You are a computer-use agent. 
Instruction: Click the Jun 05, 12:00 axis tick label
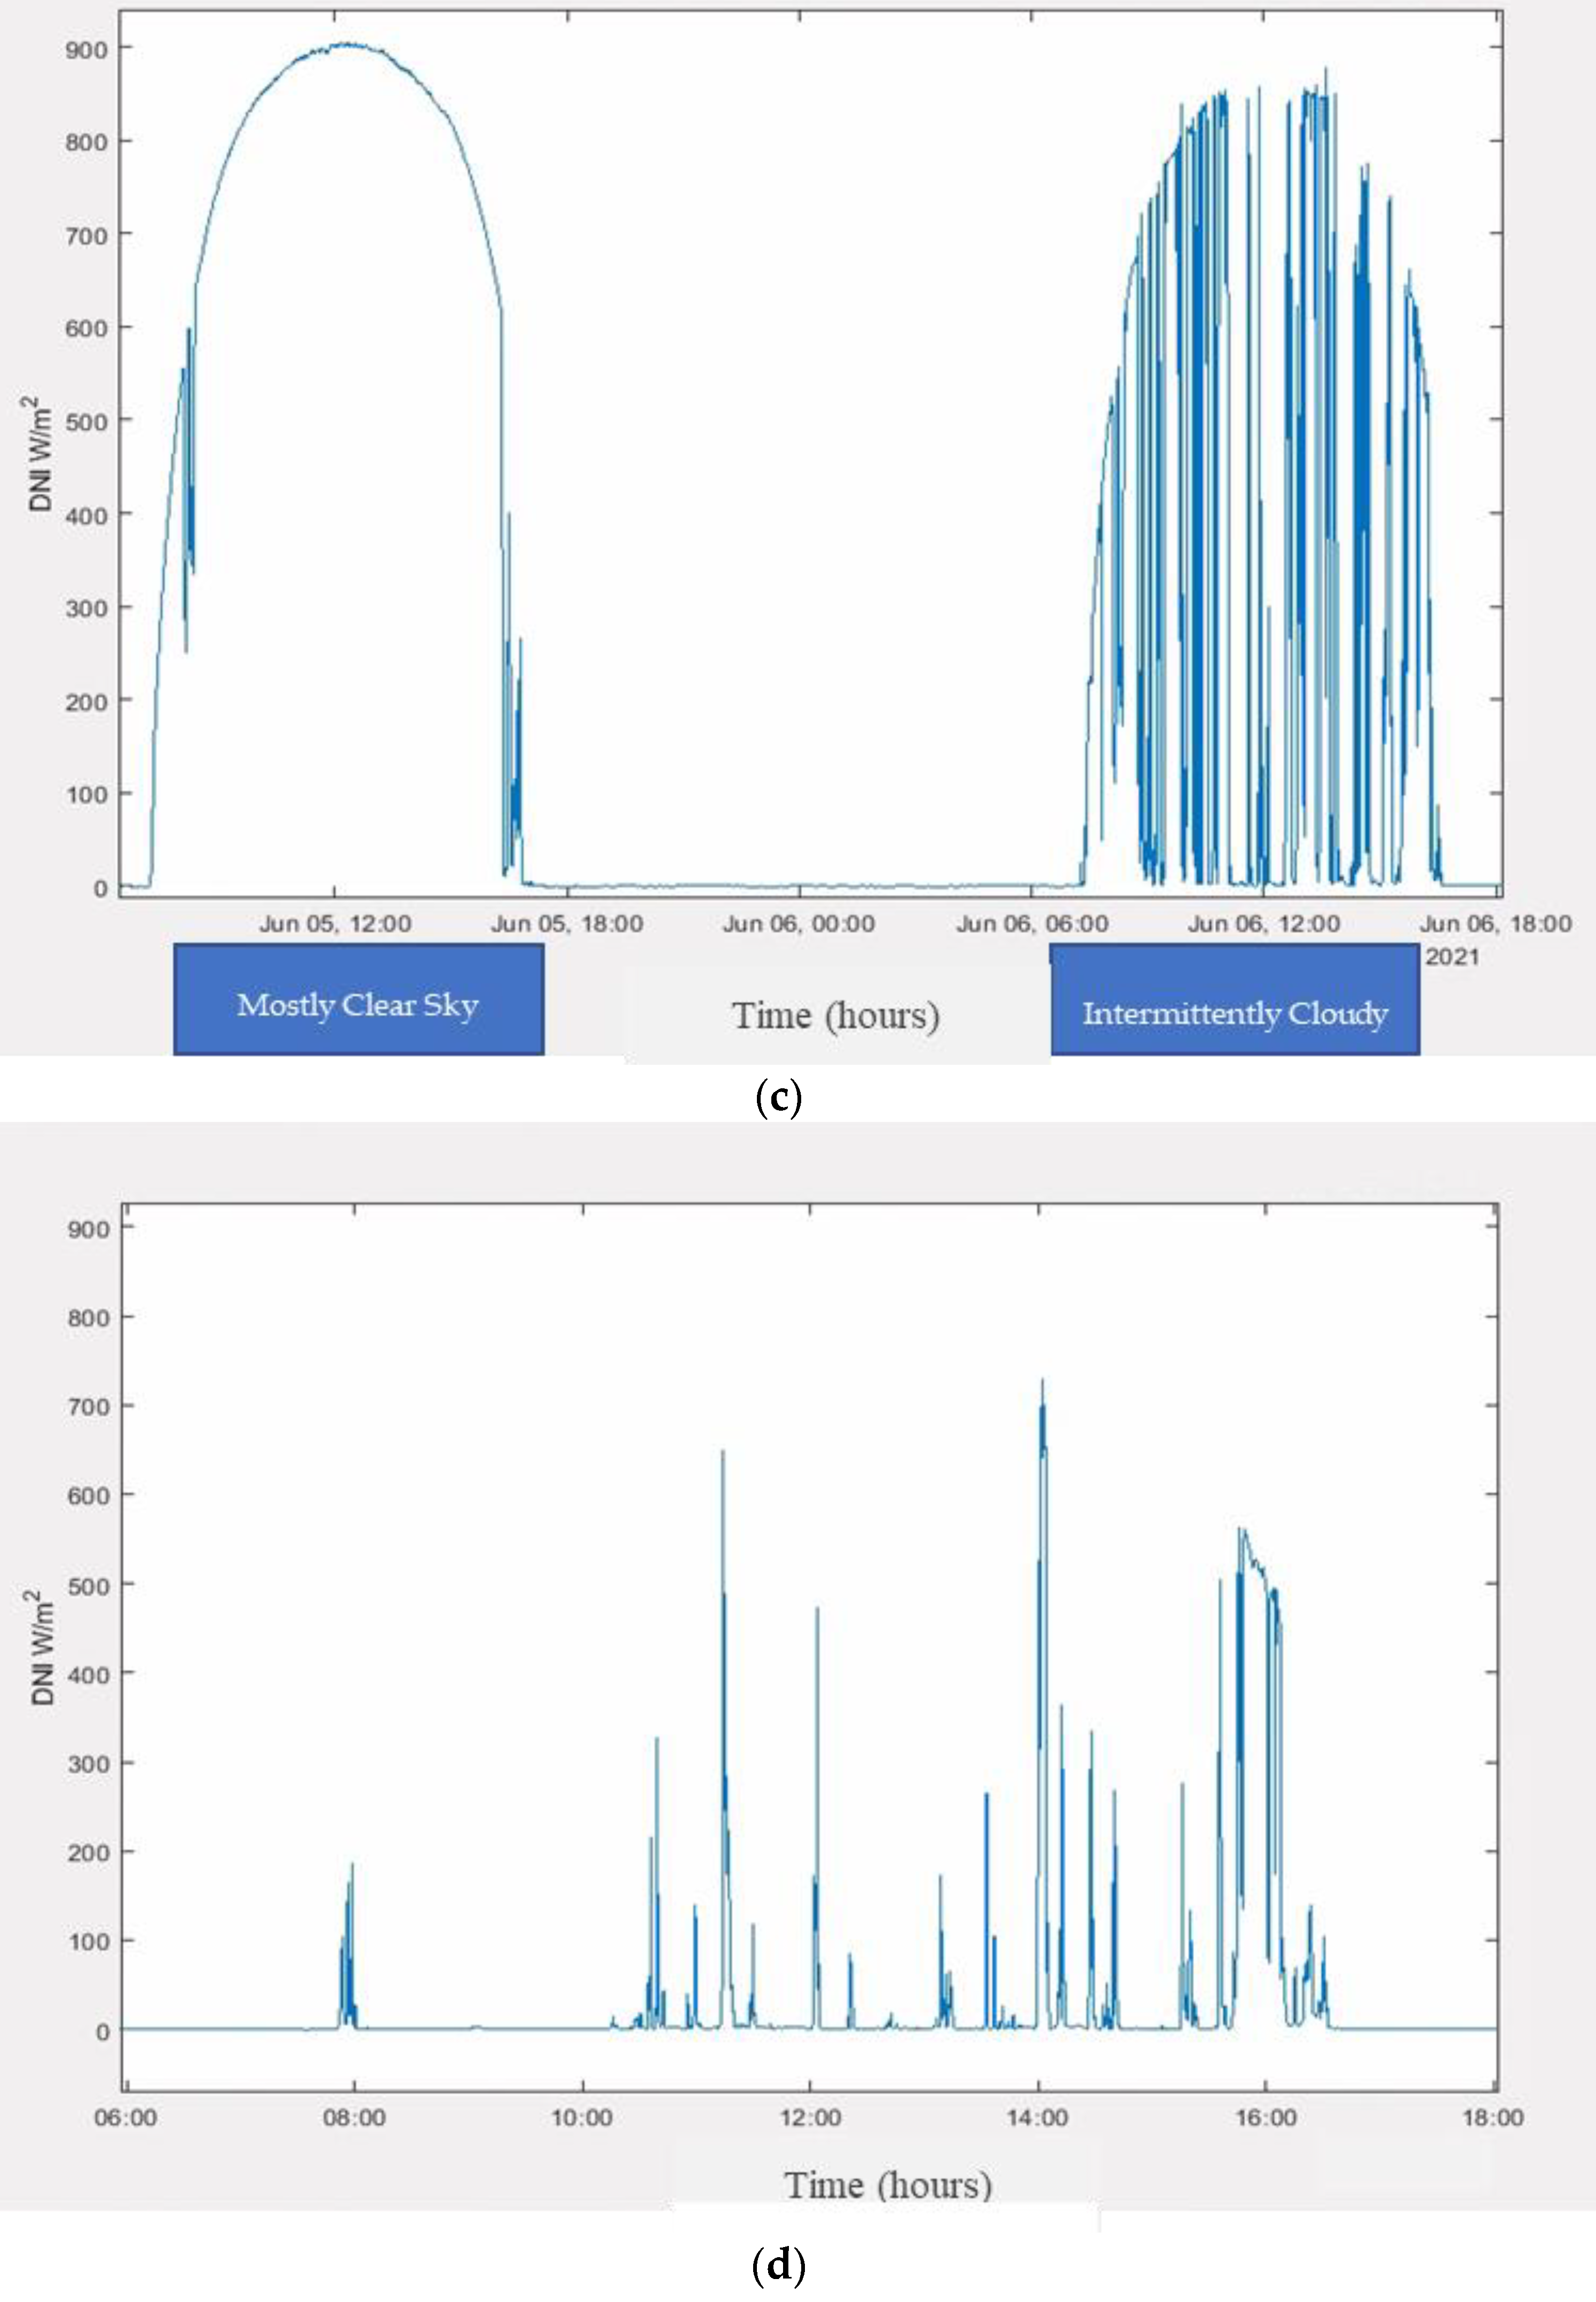[335, 923]
